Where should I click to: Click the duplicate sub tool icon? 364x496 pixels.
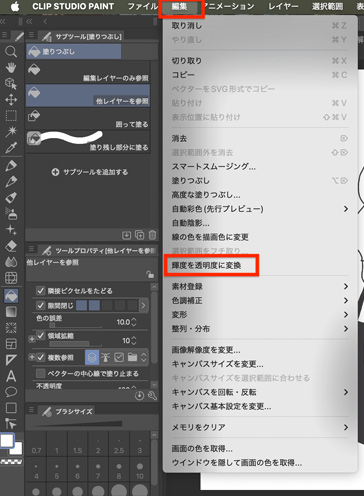click(x=139, y=235)
